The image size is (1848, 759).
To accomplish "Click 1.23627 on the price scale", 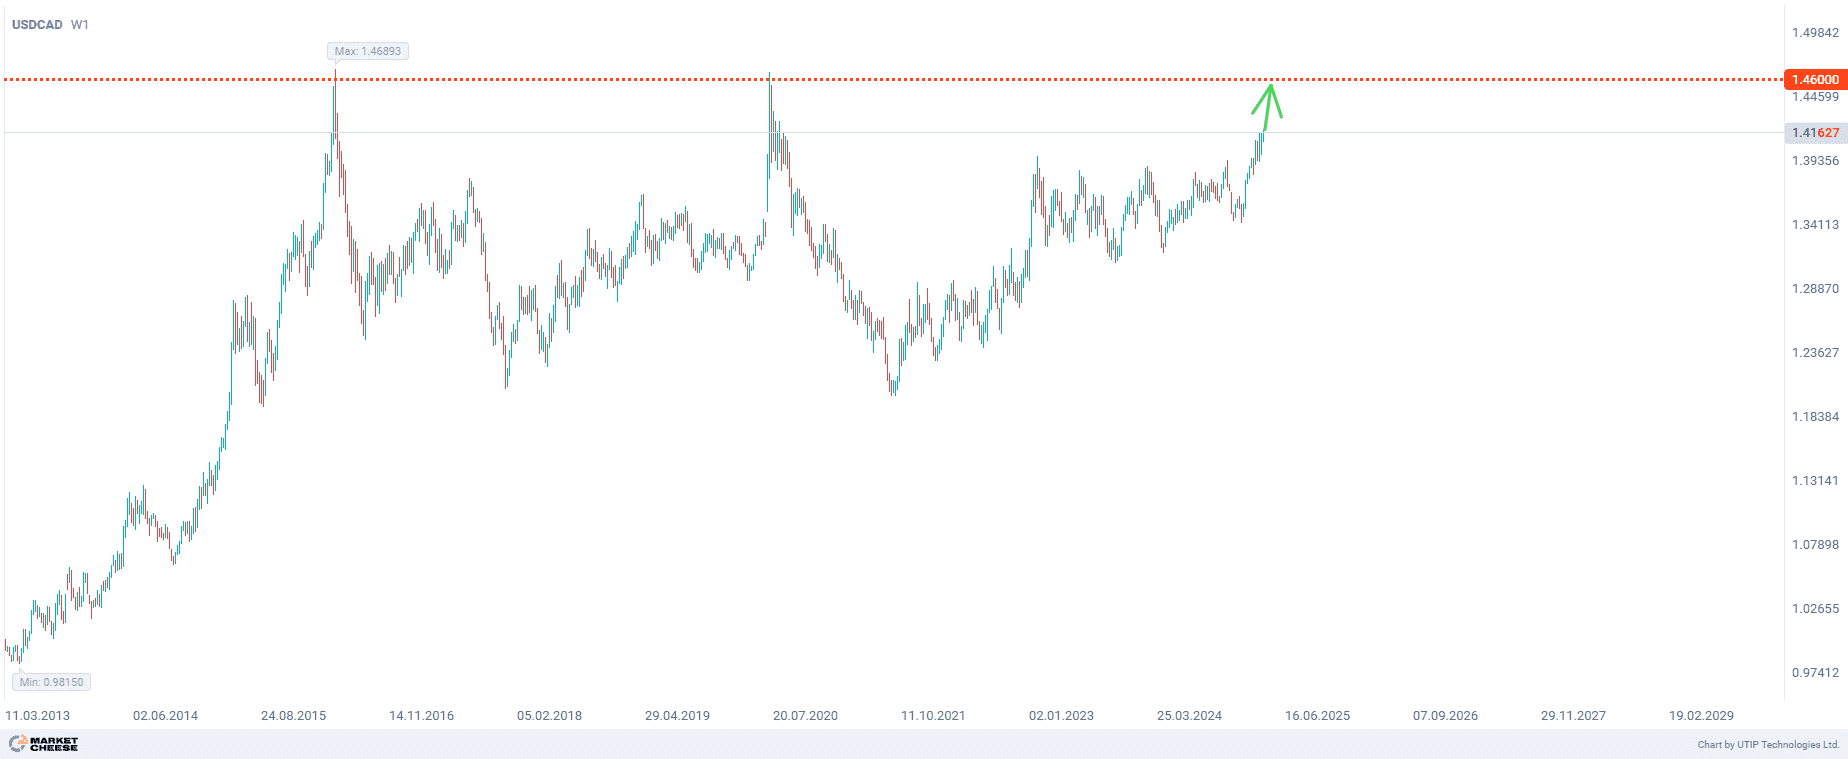I will click(x=1815, y=353).
